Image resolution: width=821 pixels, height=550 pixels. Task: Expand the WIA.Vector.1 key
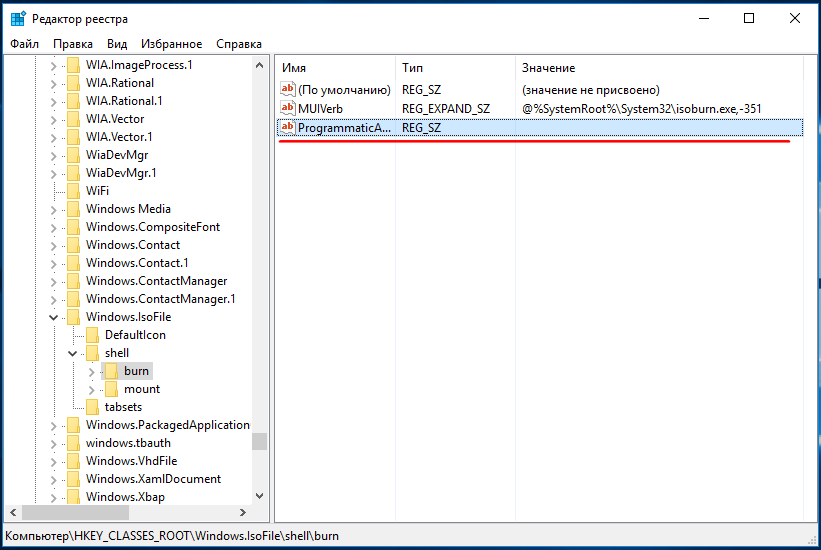pyautogui.click(x=53, y=138)
